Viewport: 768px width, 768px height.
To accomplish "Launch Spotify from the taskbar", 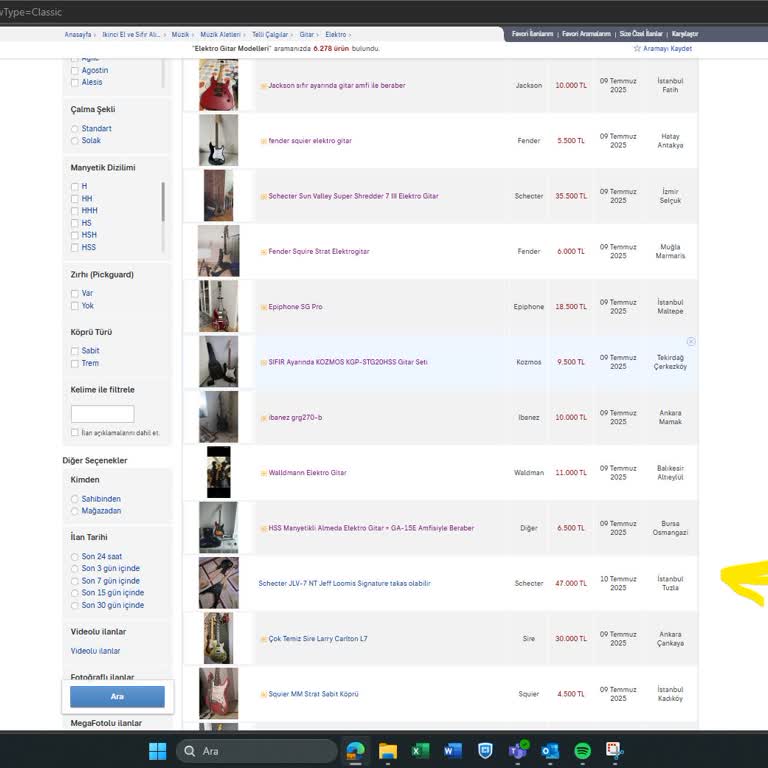I will point(582,751).
